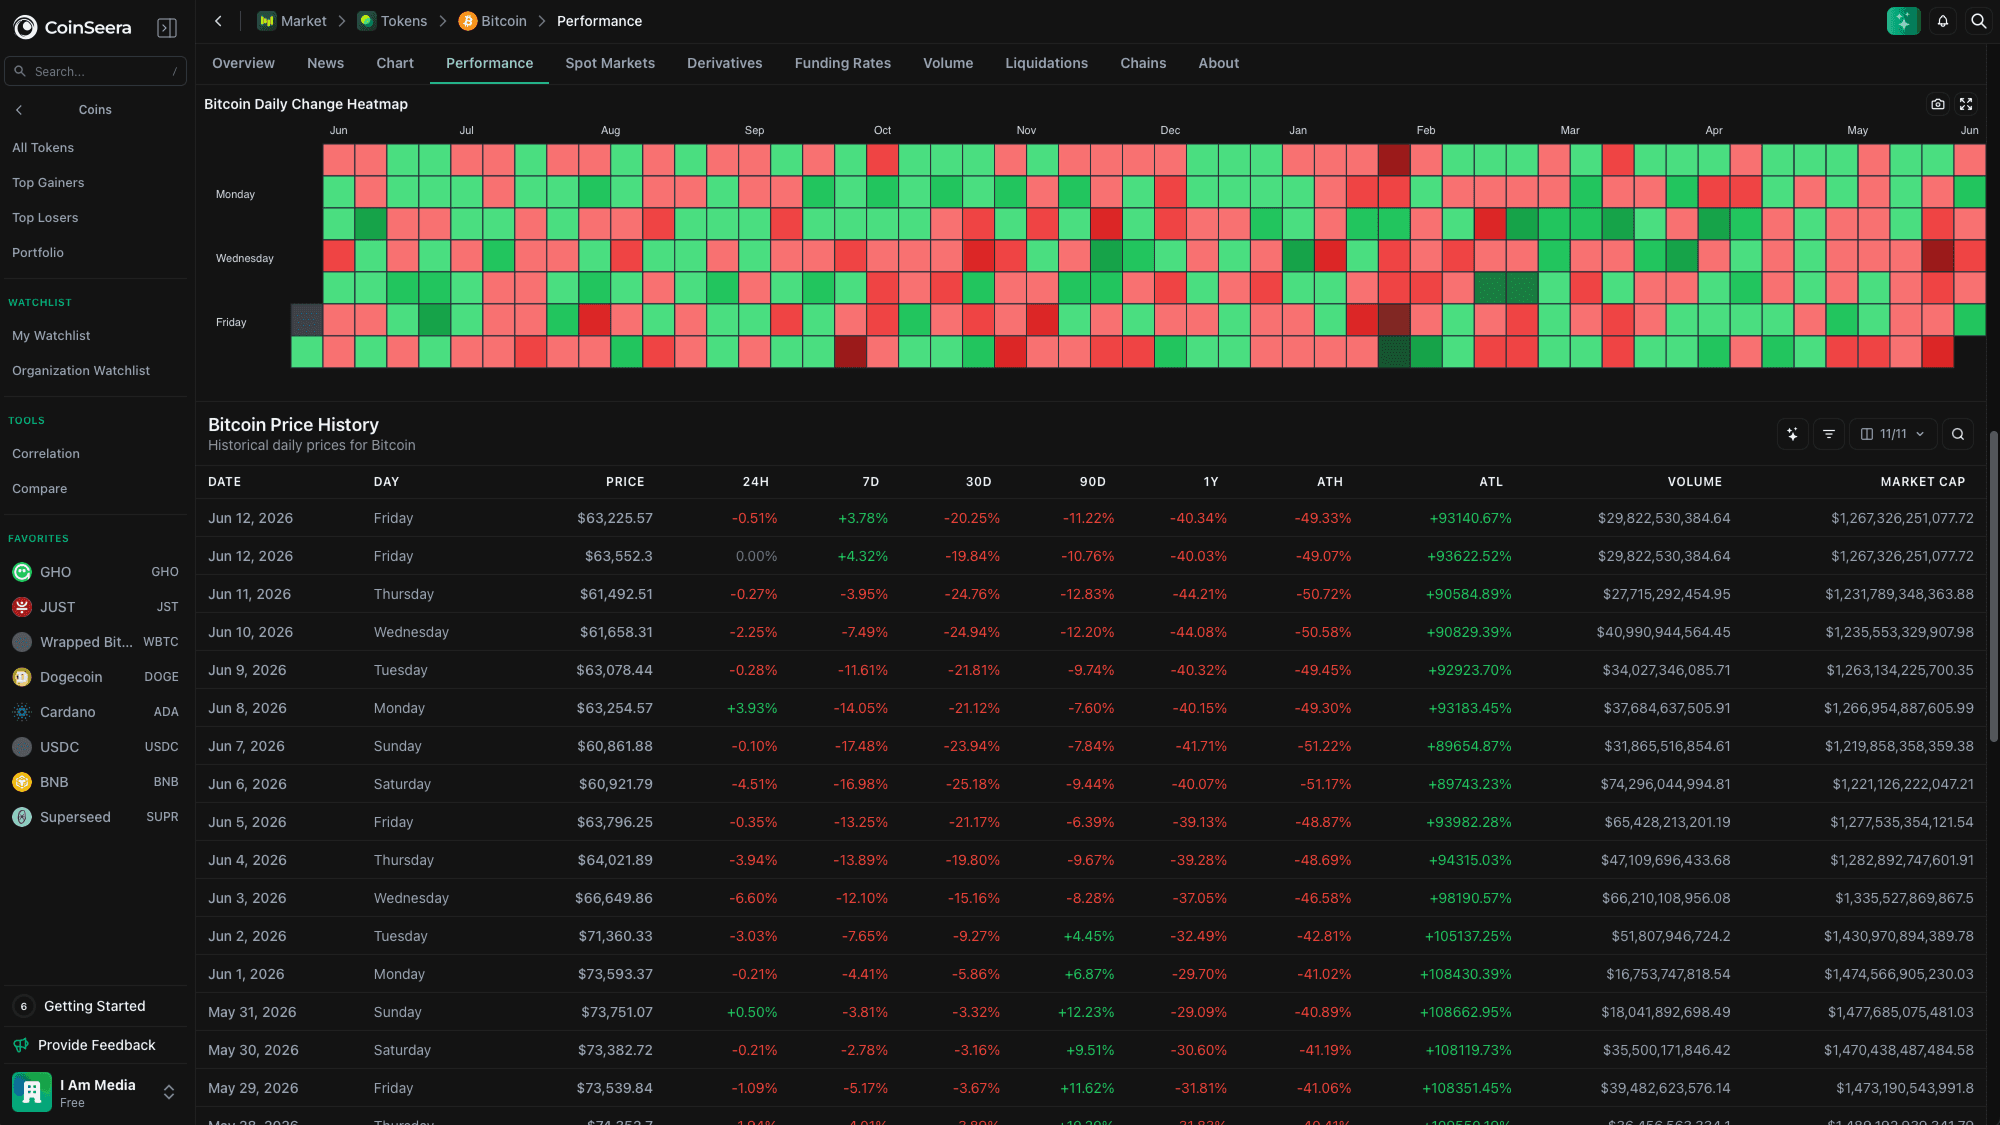Click the BNB icon in favorites
Viewport: 2000px width, 1125px height.
pos(22,782)
